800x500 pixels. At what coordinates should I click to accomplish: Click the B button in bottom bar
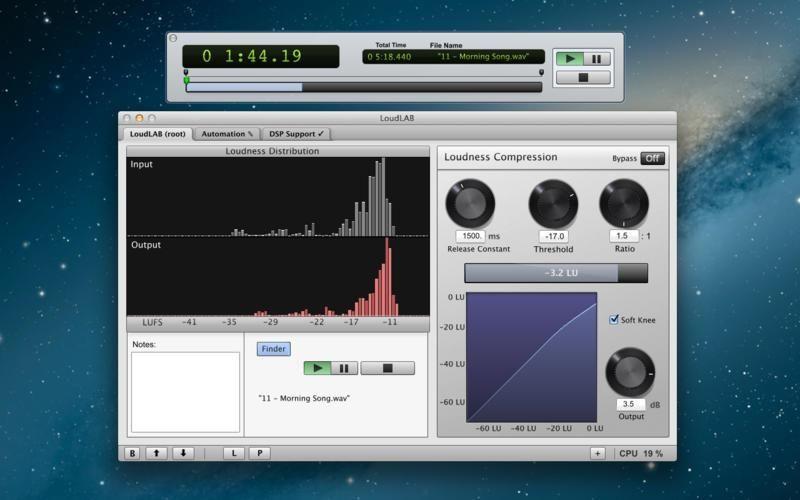(132, 453)
